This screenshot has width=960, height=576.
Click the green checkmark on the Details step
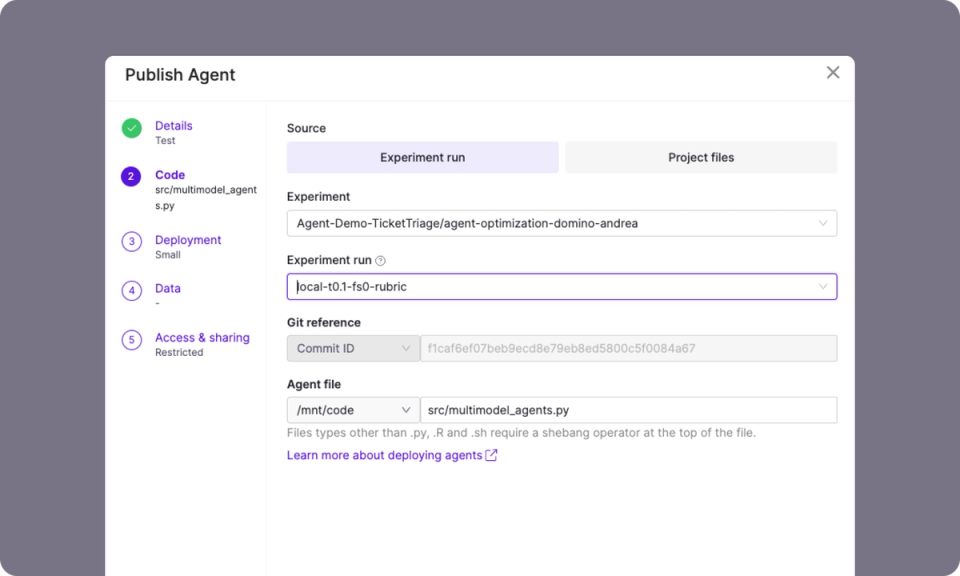coord(131,128)
